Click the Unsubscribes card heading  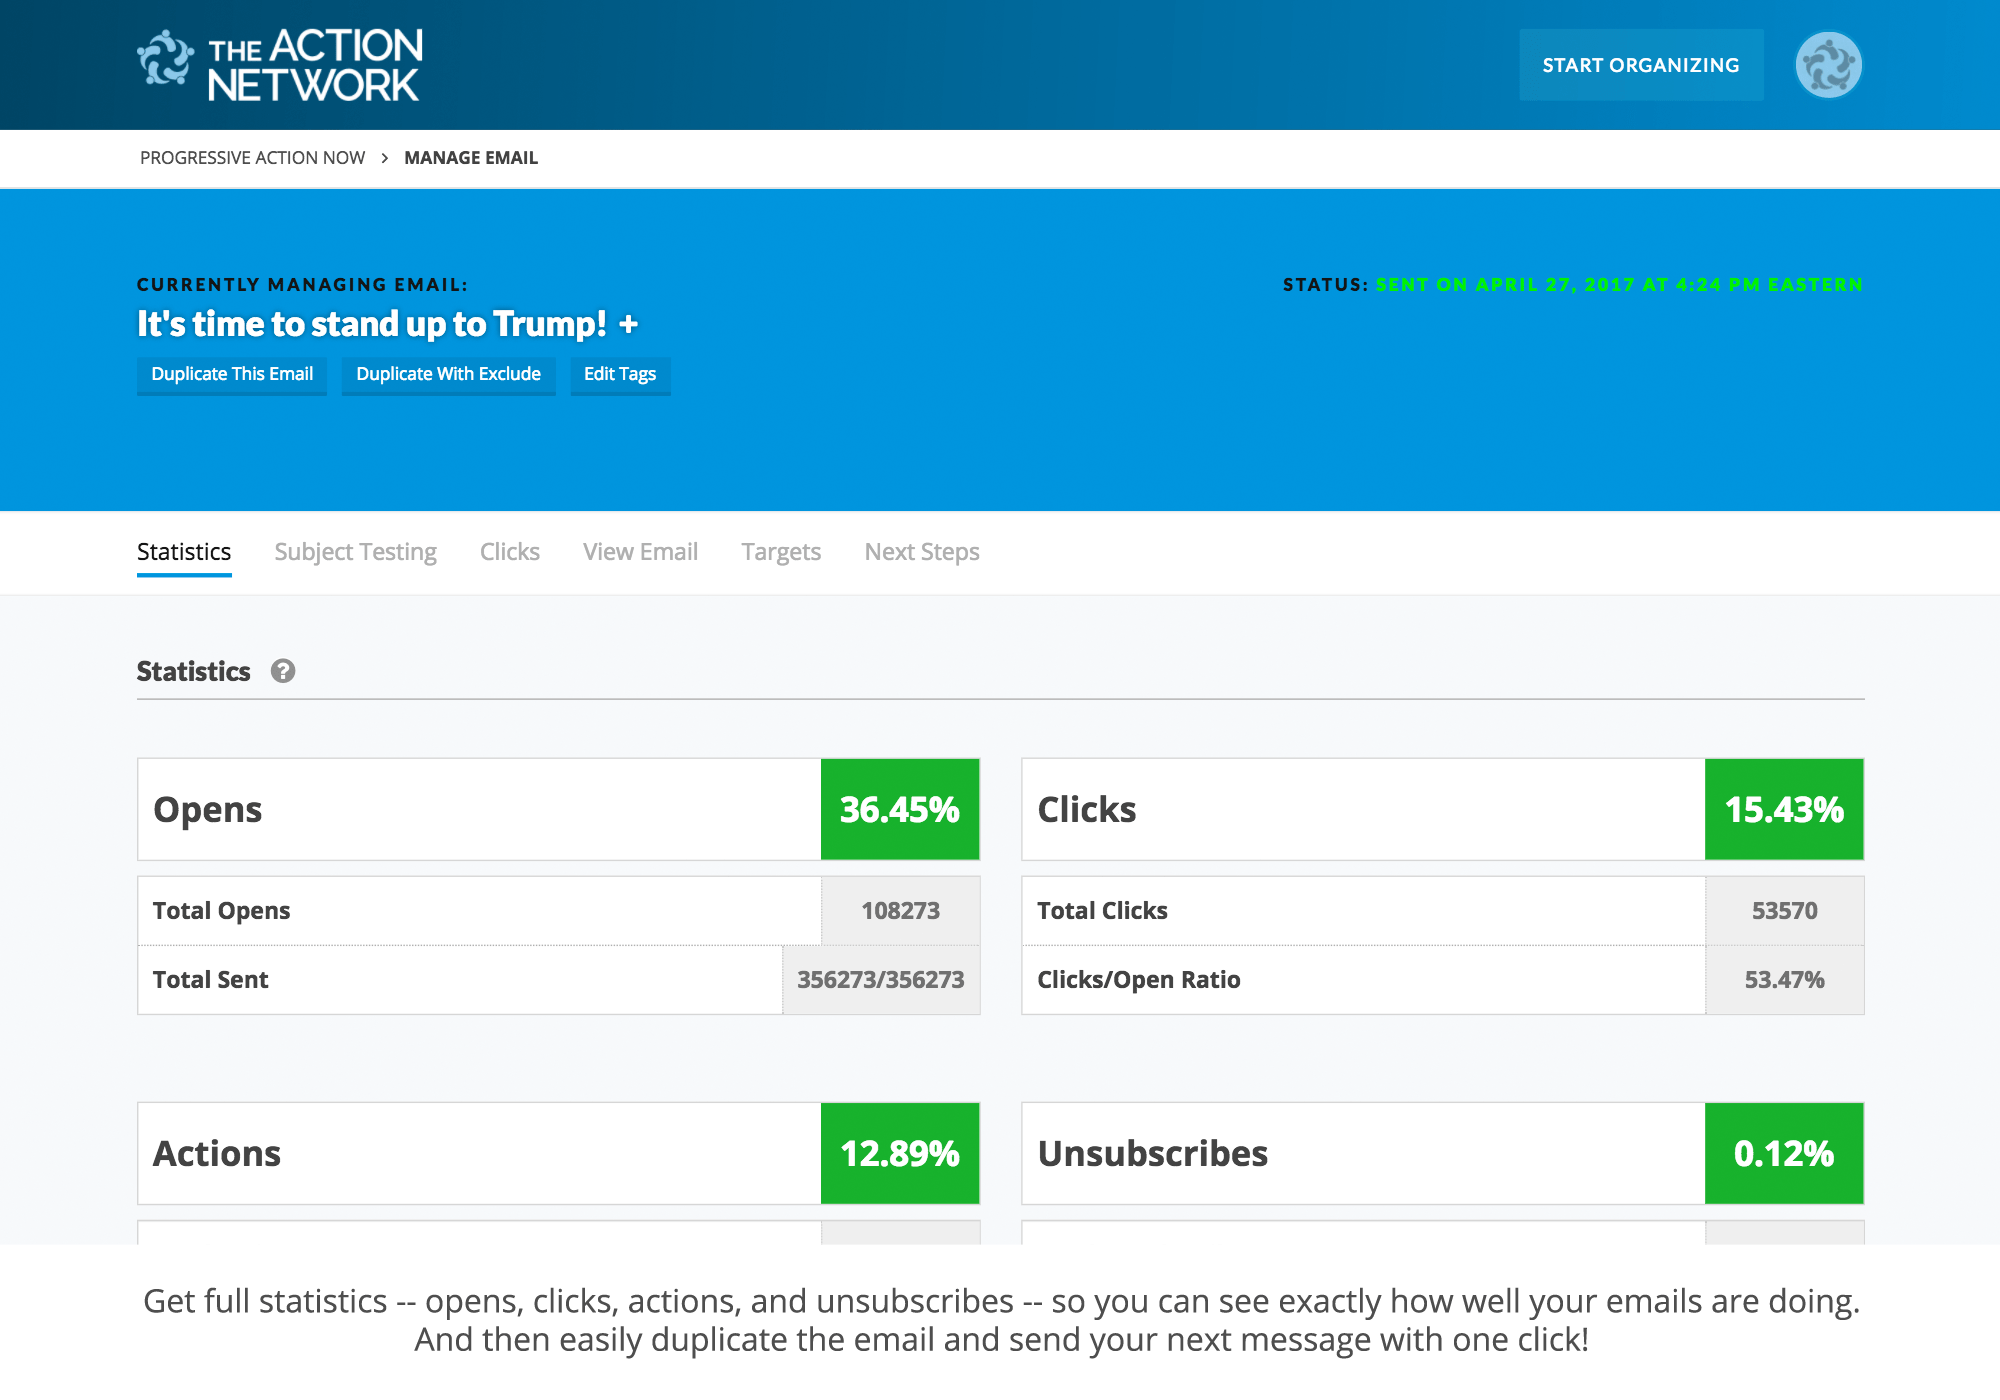coord(1153,1153)
